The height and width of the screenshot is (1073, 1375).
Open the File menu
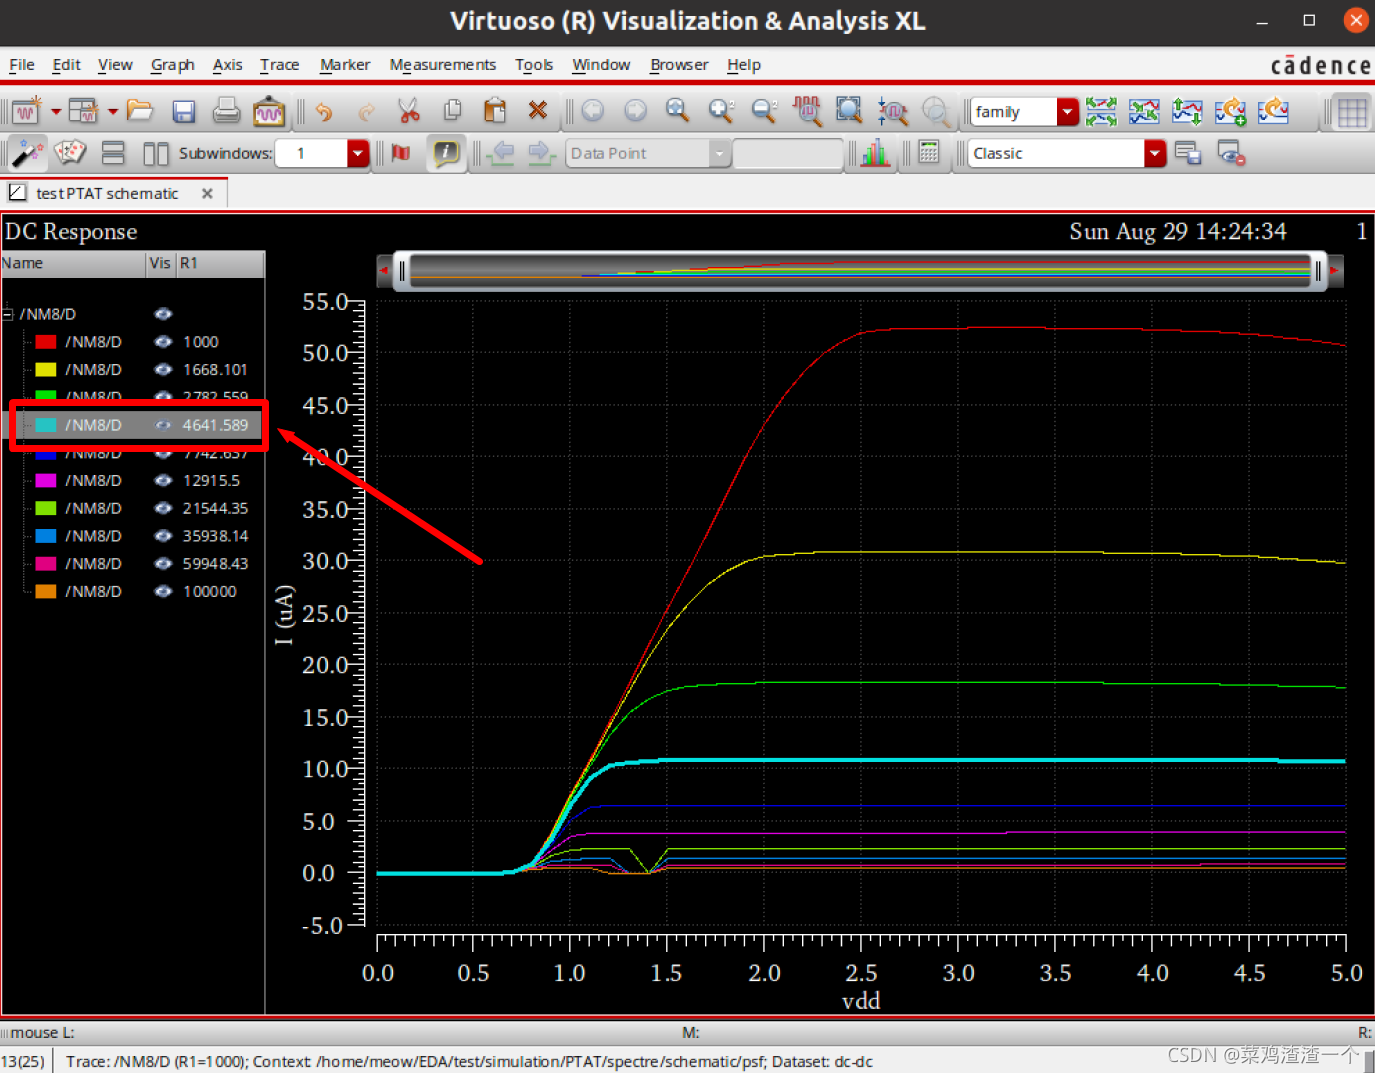pos(22,65)
